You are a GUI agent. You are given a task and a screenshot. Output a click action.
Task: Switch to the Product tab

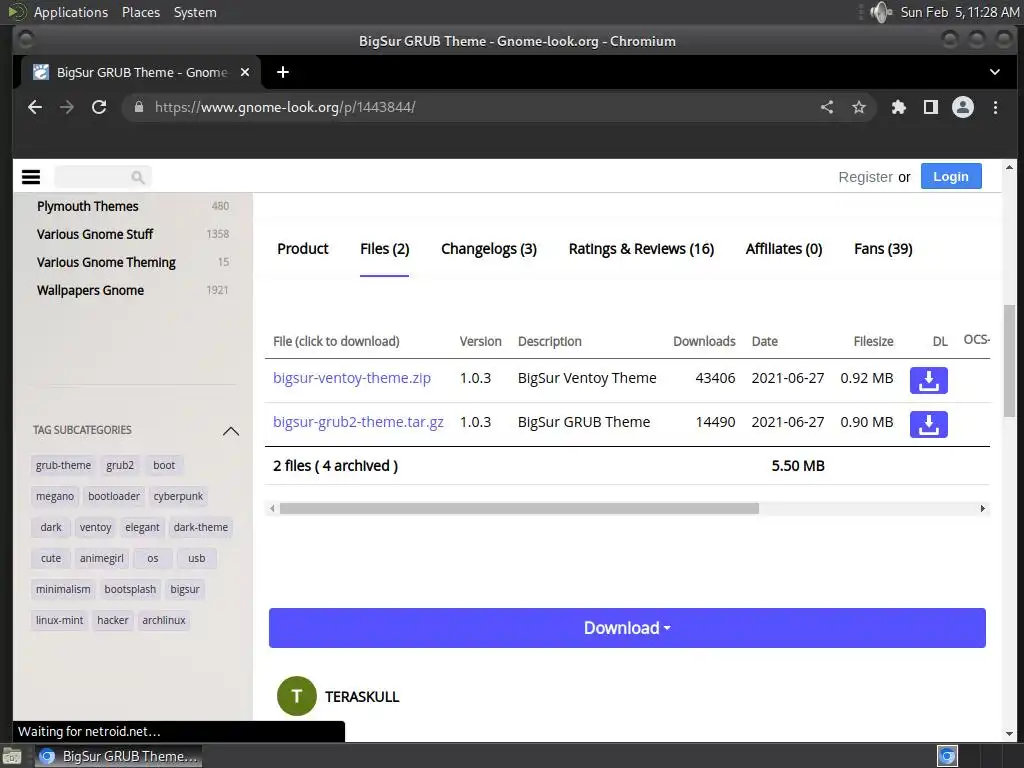pos(302,249)
